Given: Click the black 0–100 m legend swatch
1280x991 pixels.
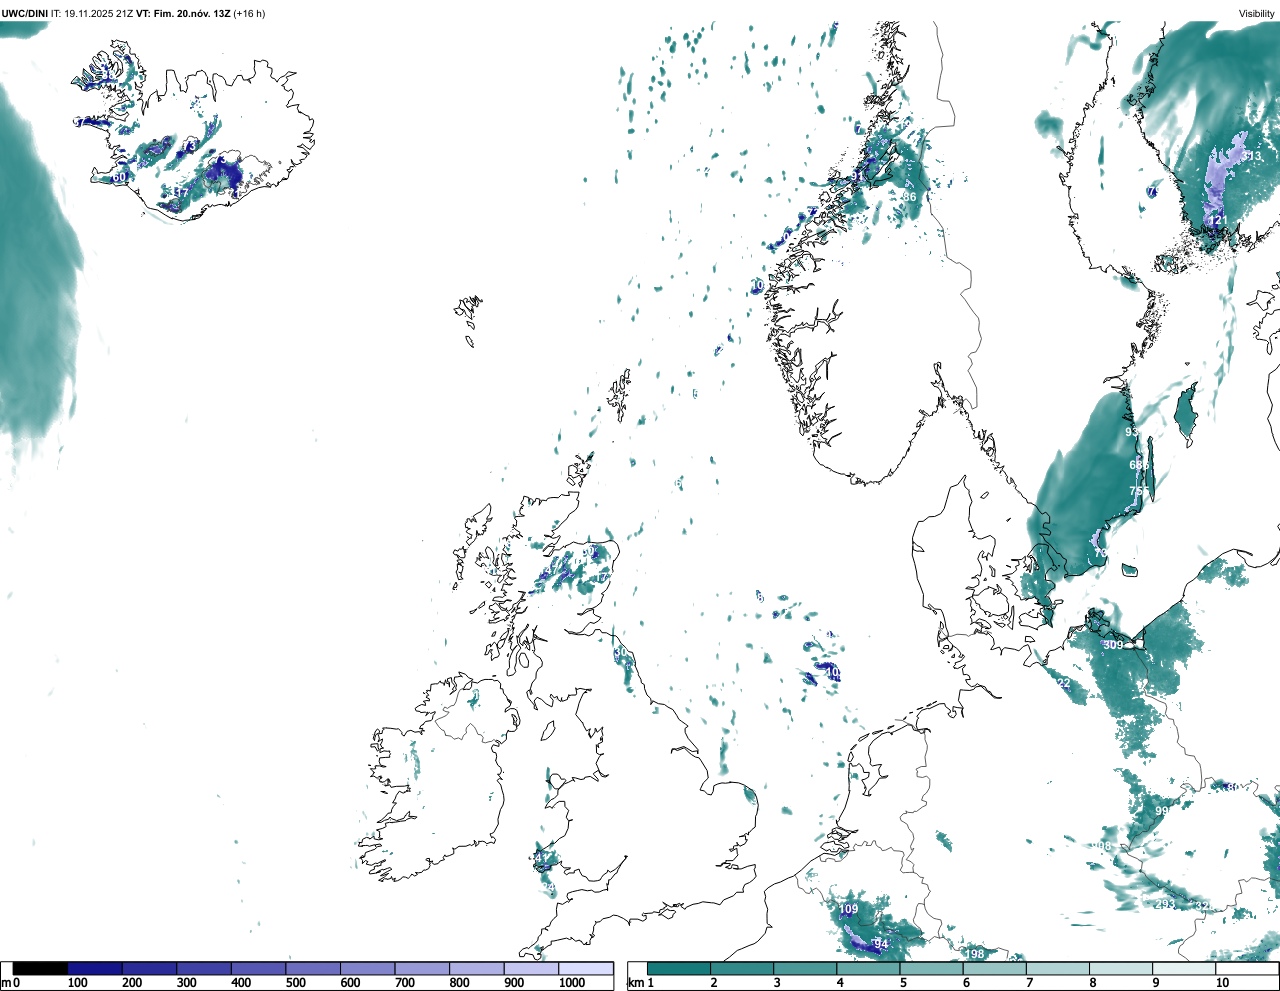Looking at the screenshot, I should coord(40,968).
